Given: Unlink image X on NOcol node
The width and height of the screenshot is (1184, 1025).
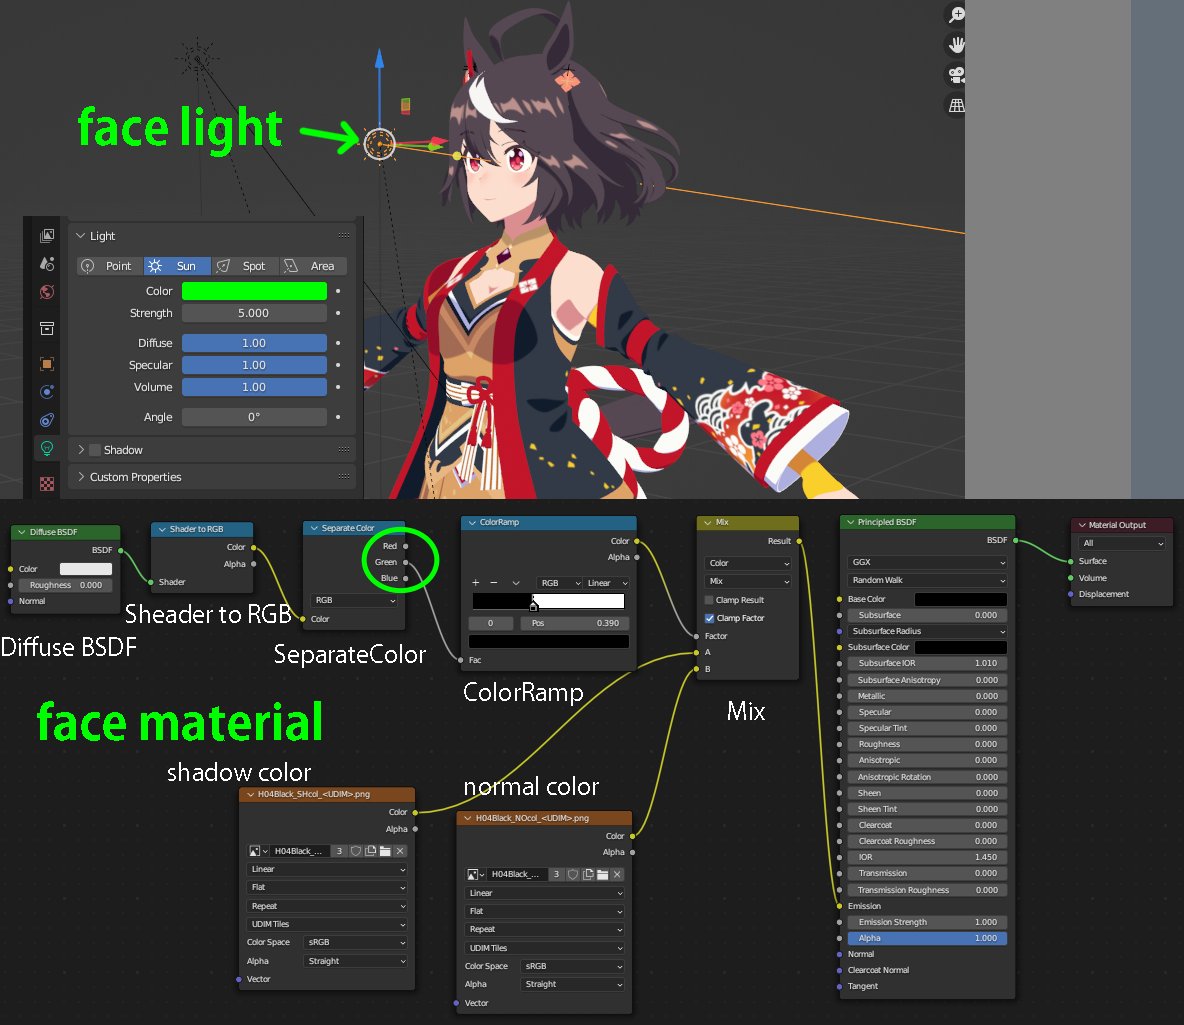Looking at the screenshot, I should (x=617, y=875).
